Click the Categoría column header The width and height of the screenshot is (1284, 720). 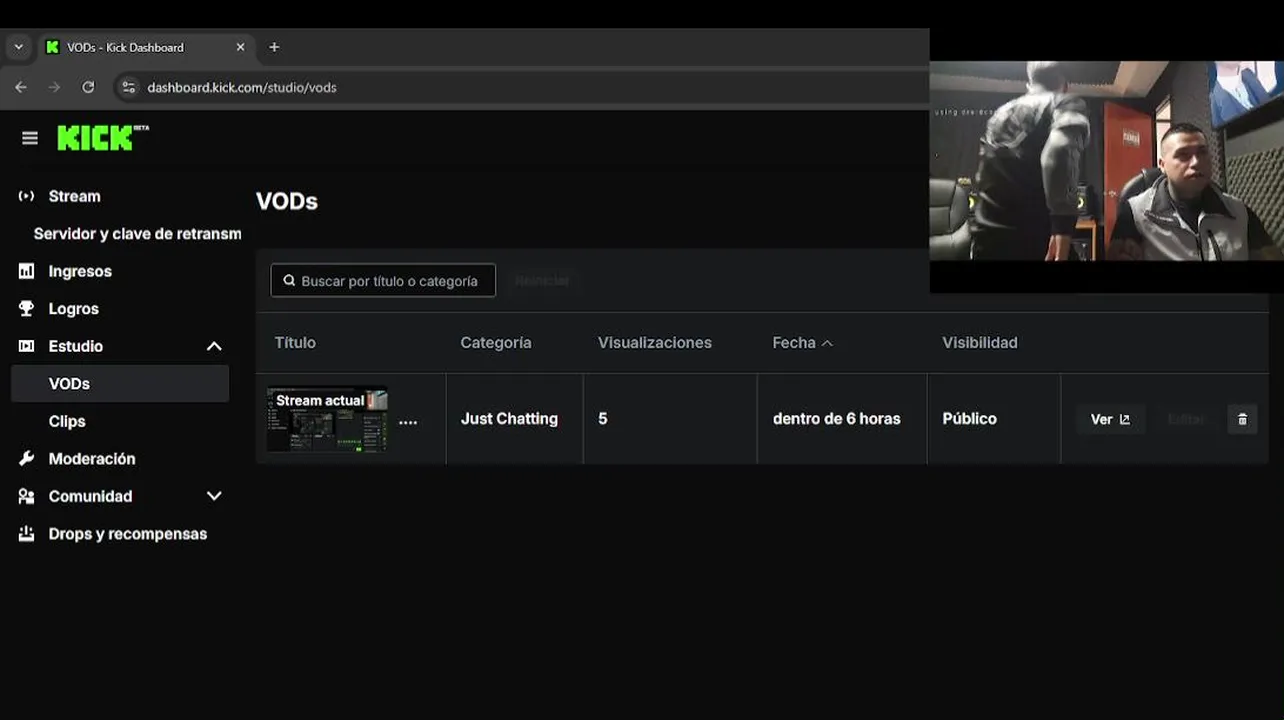pos(496,343)
